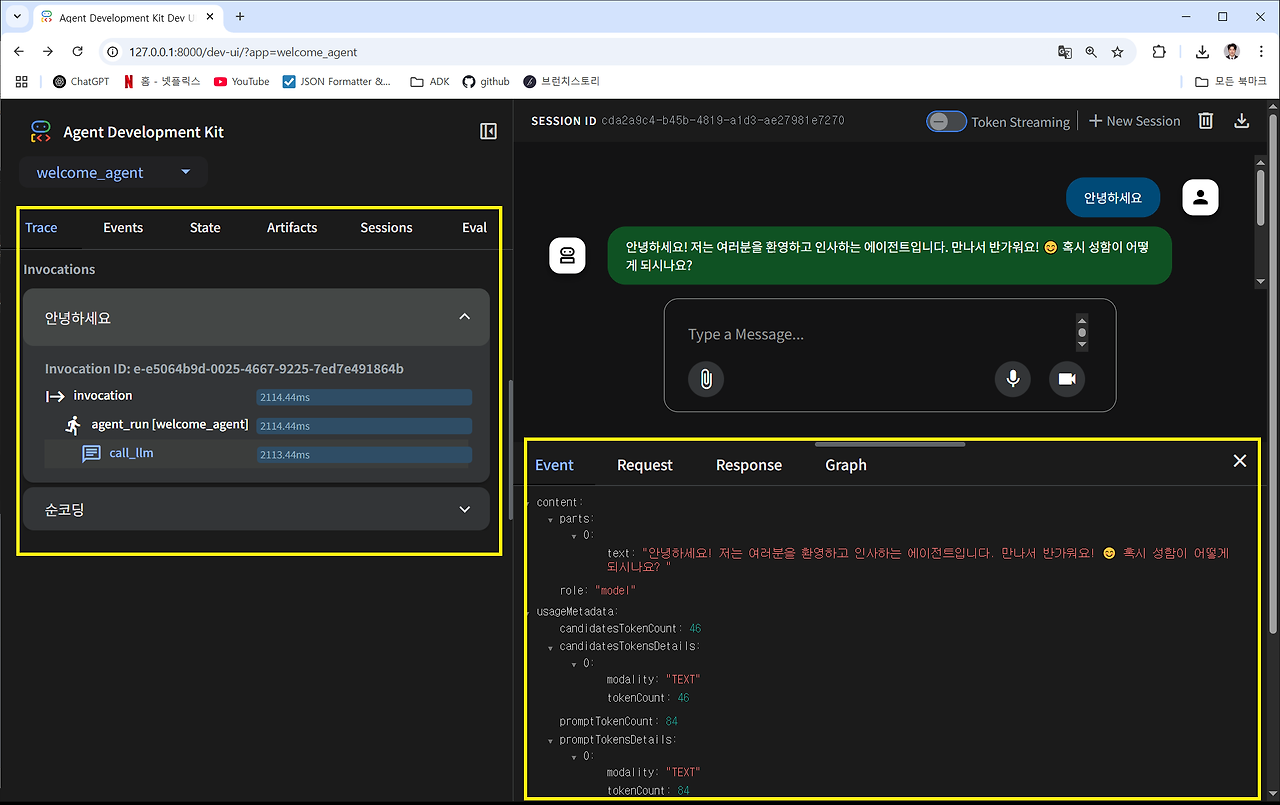Click the call_llm message icon
Image resolution: width=1280 pixels, height=805 pixels.
click(x=91, y=454)
